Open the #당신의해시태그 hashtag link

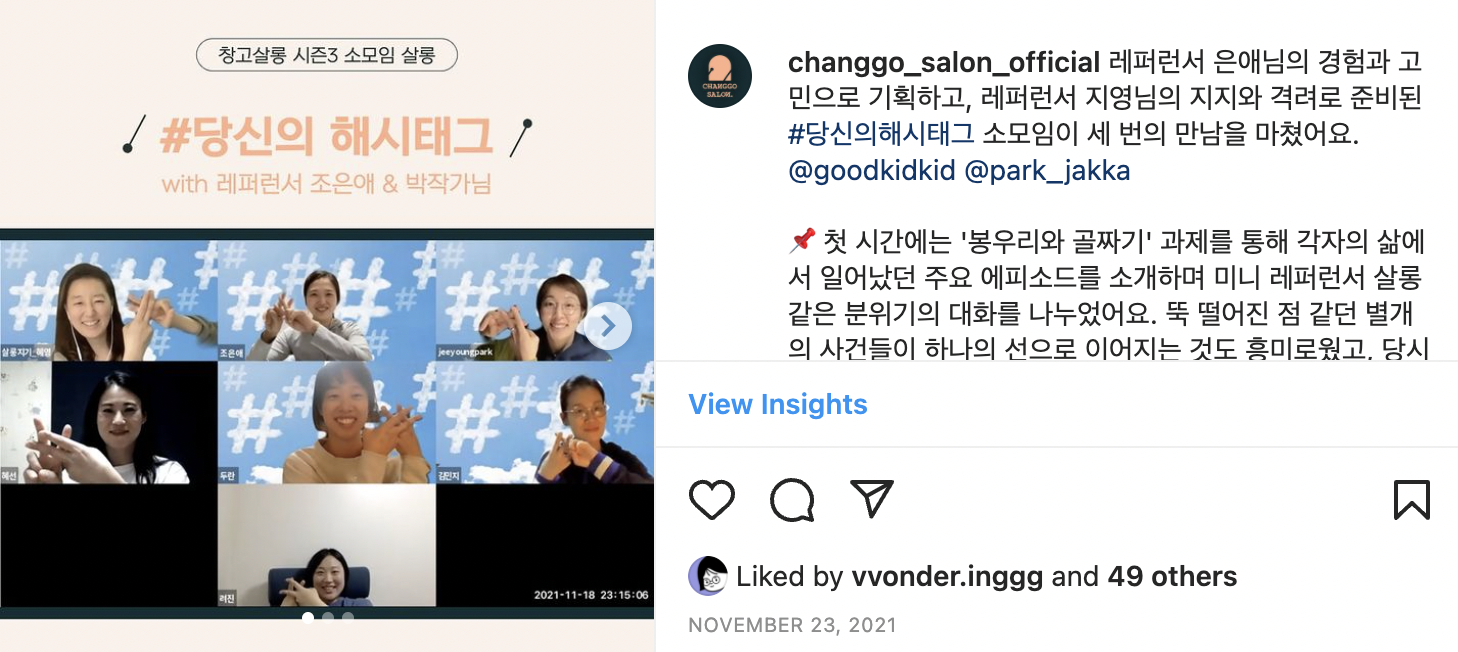(881, 134)
